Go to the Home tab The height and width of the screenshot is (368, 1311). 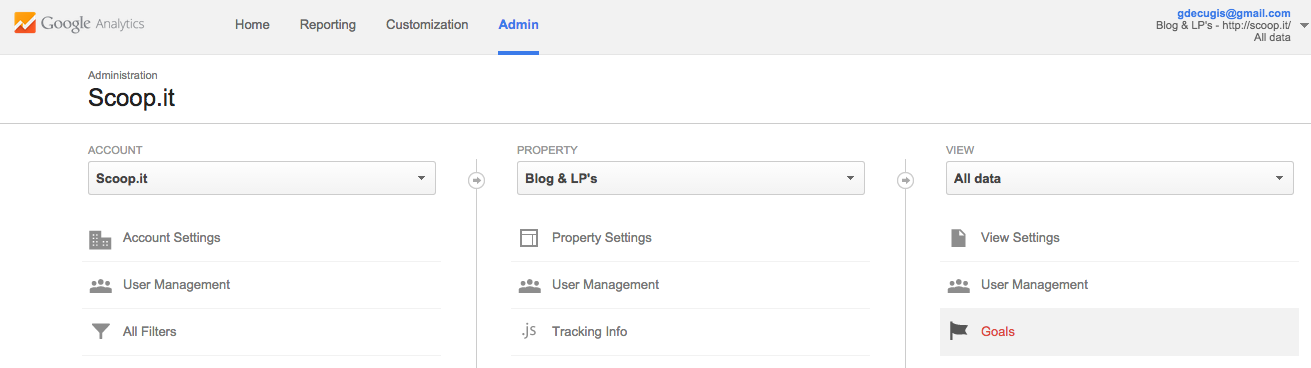click(252, 25)
